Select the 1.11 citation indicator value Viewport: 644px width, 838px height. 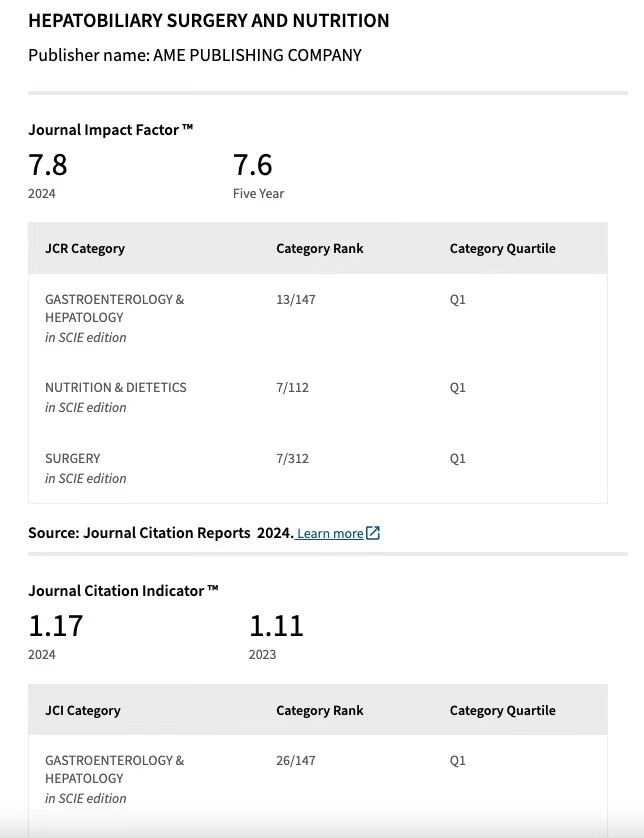pyautogui.click(x=276, y=626)
